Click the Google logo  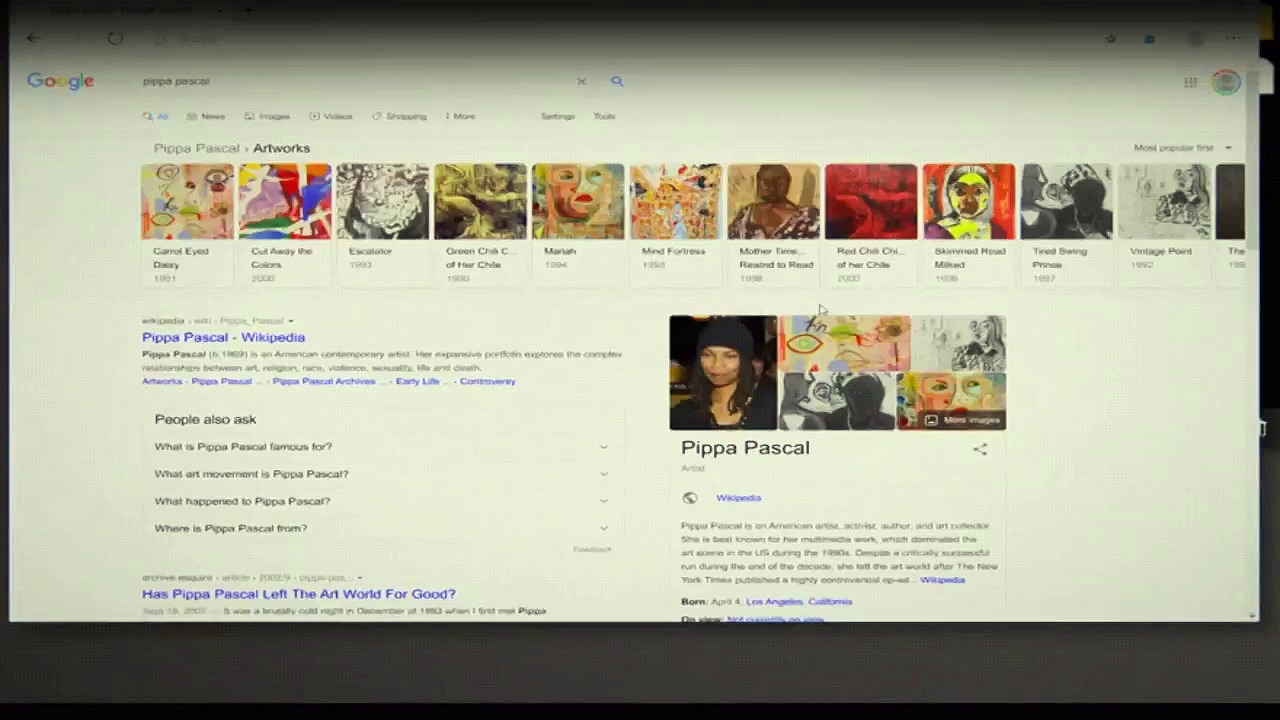(x=60, y=81)
